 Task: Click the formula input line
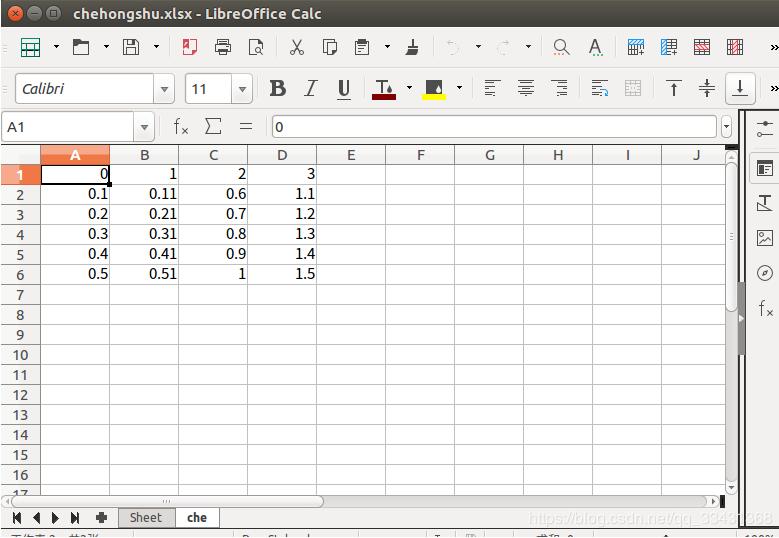point(494,127)
